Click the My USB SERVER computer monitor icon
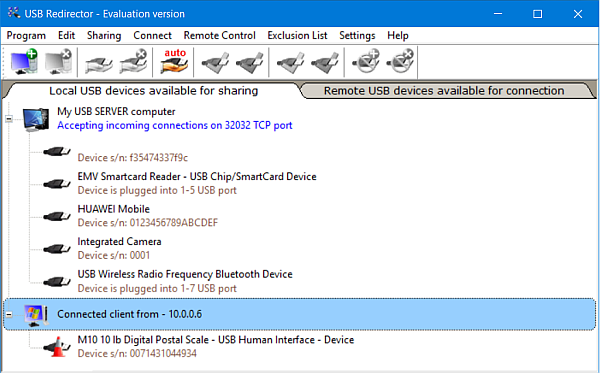This screenshot has width=600, height=373. coord(36,120)
